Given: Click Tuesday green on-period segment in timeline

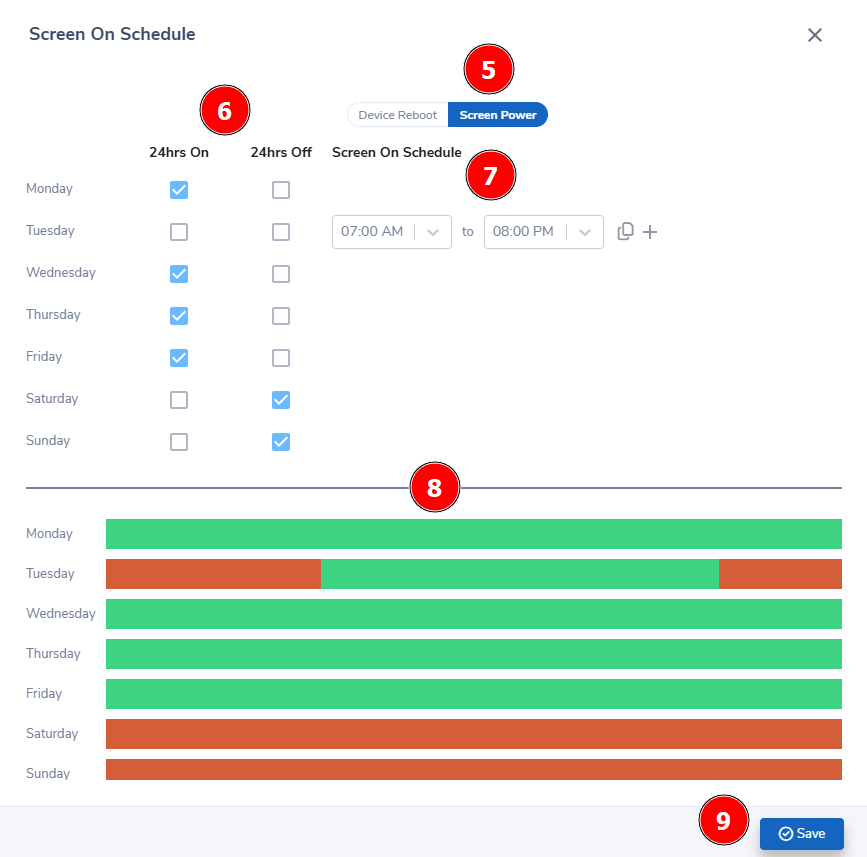Looking at the screenshot, I should [x=520, y=574].
